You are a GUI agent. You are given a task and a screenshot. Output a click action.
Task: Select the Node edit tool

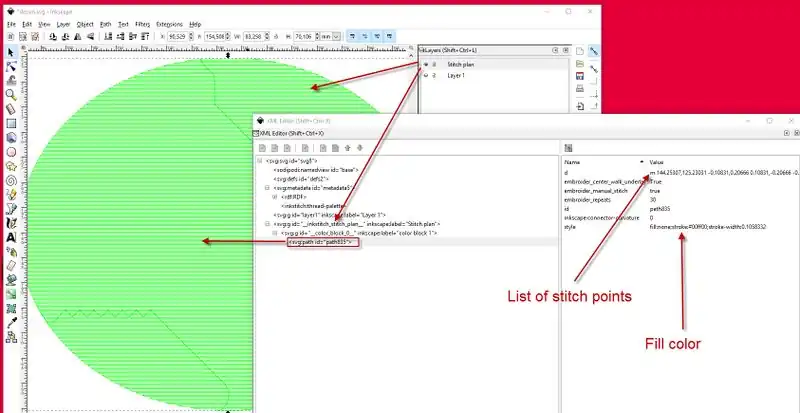(x=11, y=66)
